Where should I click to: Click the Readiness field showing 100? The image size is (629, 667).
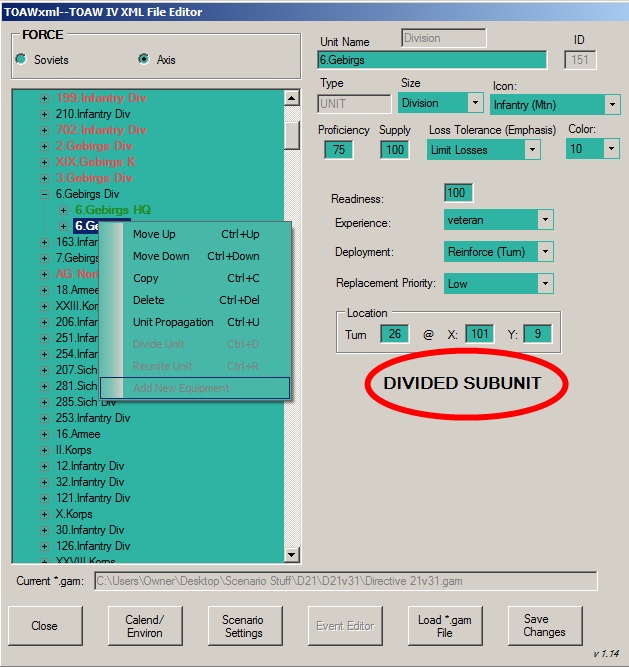click(x=458, y=193)
